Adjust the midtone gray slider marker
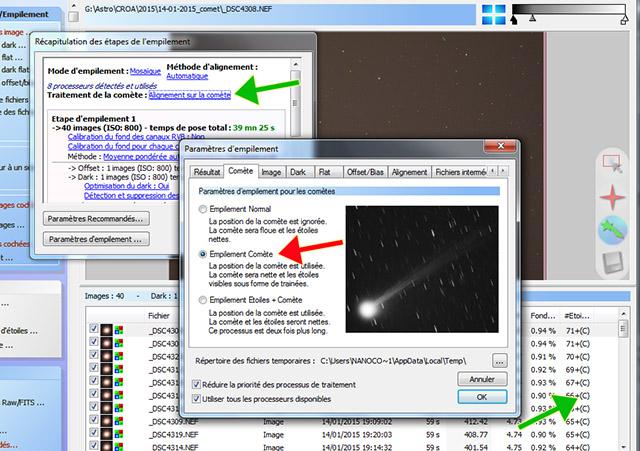Screen dimensions: 640x451 [x=533, y=18]
